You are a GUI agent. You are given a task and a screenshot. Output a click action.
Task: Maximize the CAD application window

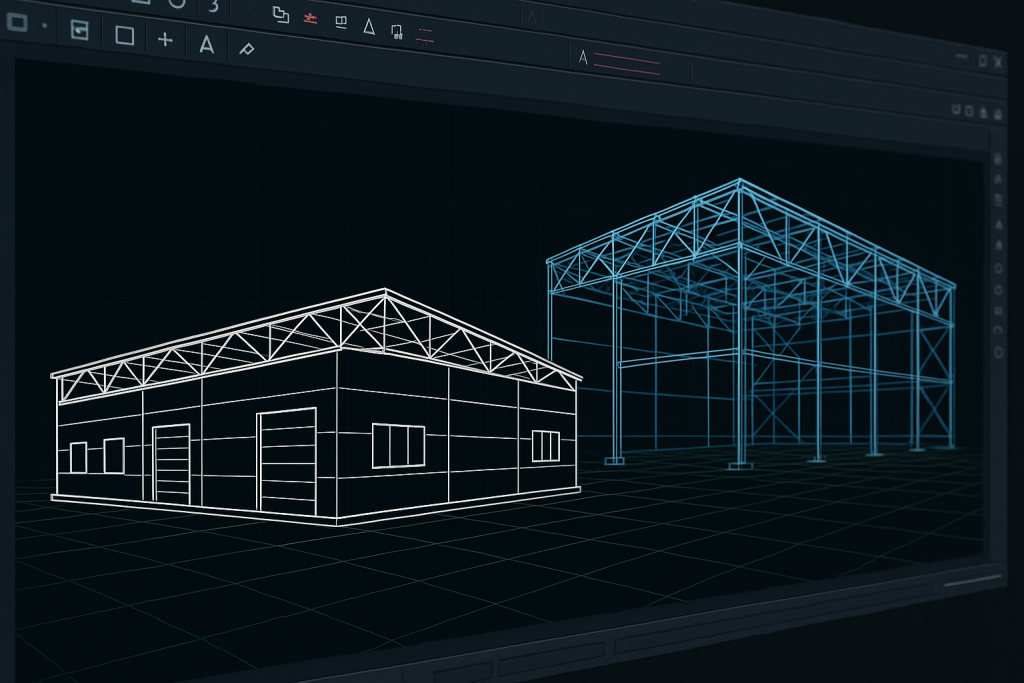point(983,61)
